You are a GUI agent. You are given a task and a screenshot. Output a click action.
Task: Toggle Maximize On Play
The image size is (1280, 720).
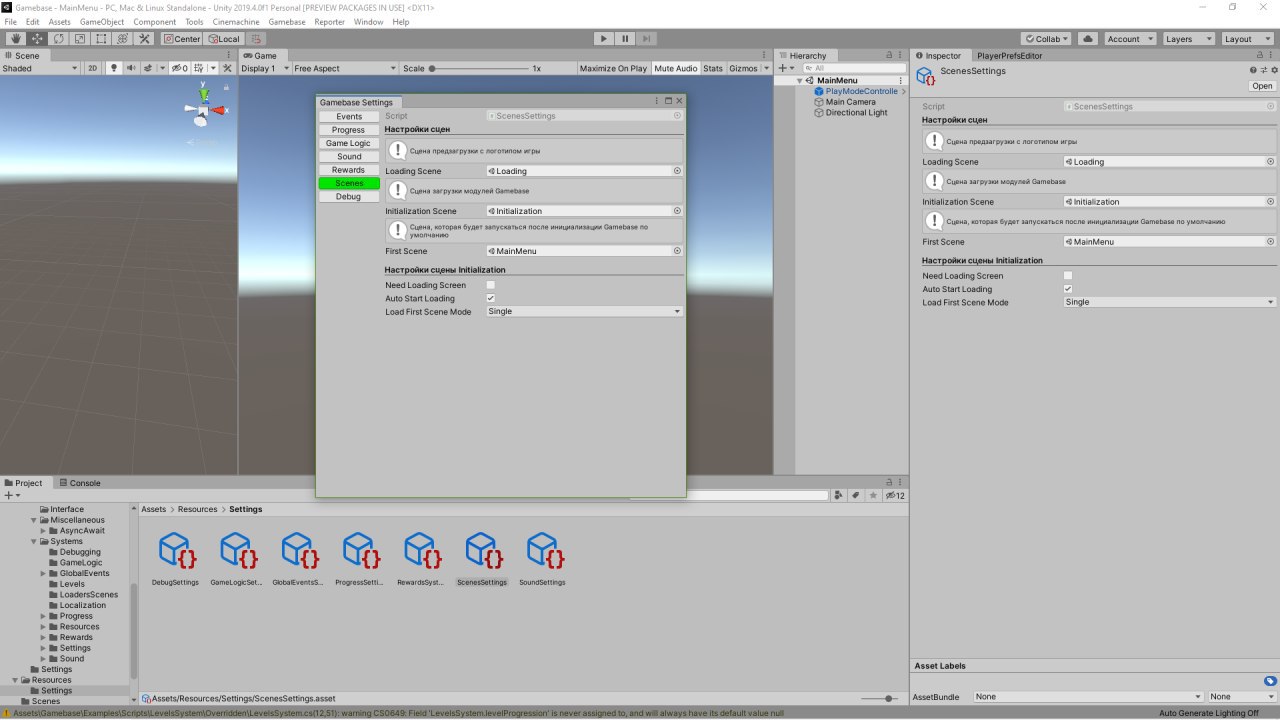click(613, 68)
